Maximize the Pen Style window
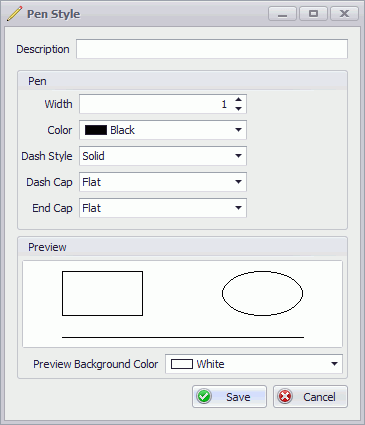This screenshot has height=425, width=365. [x=313, y=14]
